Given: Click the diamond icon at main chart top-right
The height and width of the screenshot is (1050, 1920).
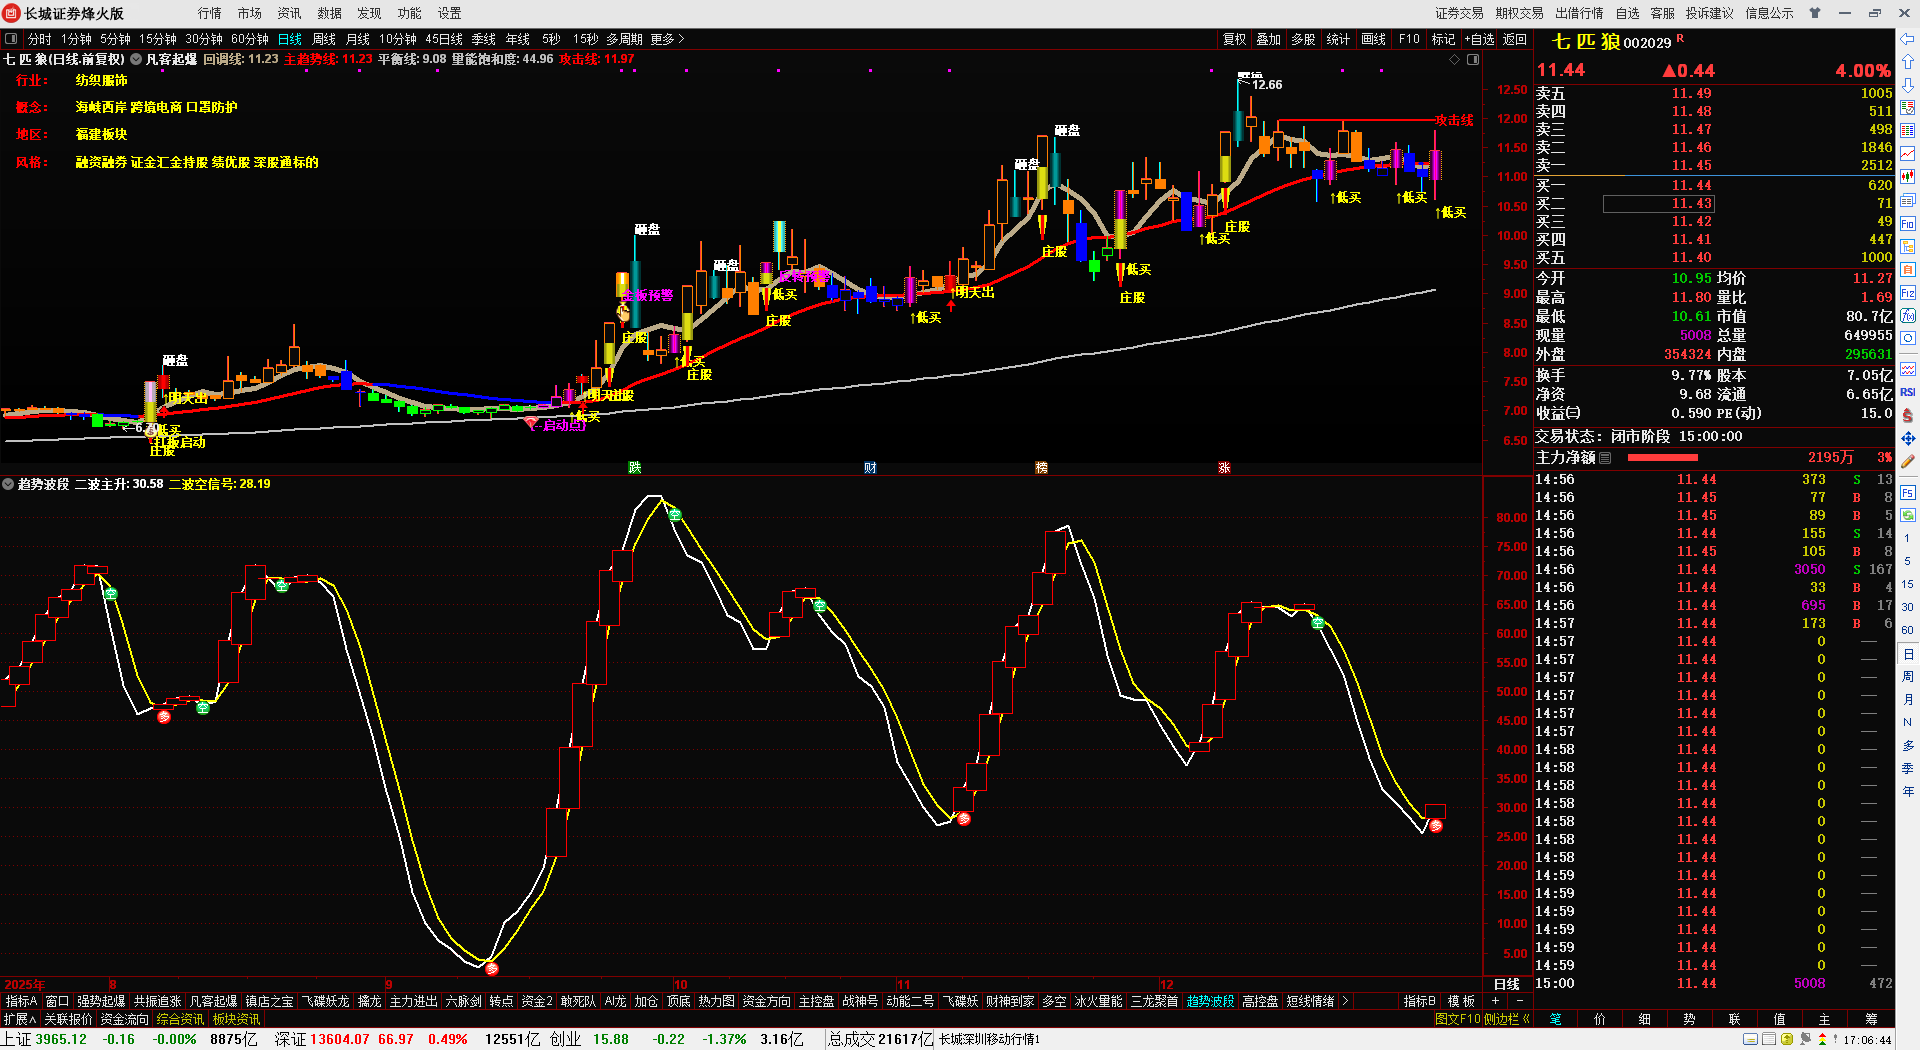Looking at the screenshot, I should pos(1455,60).
